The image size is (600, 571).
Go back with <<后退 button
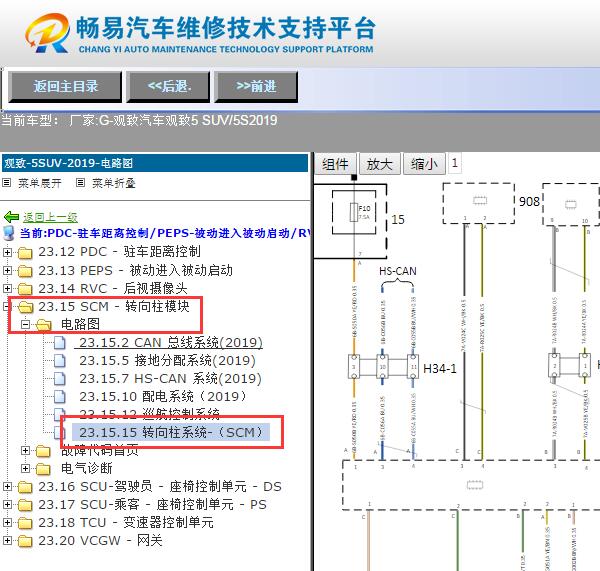point(168,86)
